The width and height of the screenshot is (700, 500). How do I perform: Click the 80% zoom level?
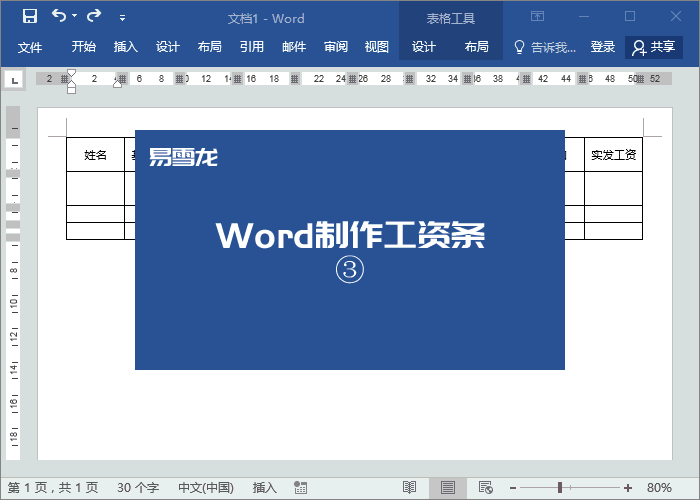point(659,488)
